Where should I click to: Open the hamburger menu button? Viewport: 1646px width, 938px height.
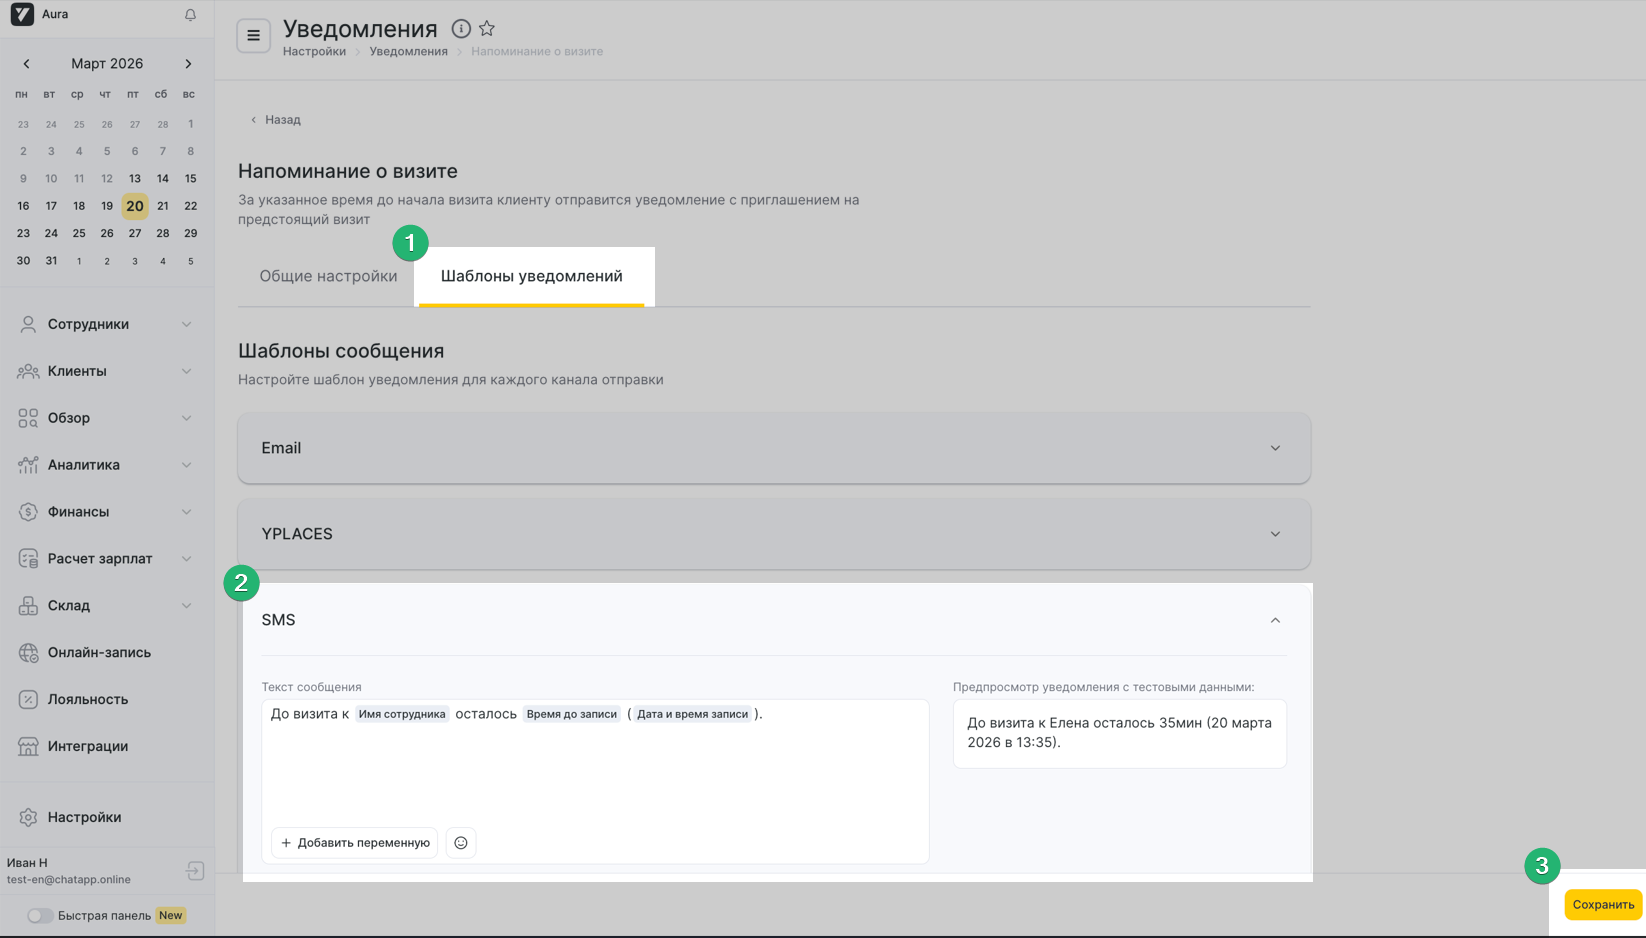pyautogui.click(x=253, y=36)
